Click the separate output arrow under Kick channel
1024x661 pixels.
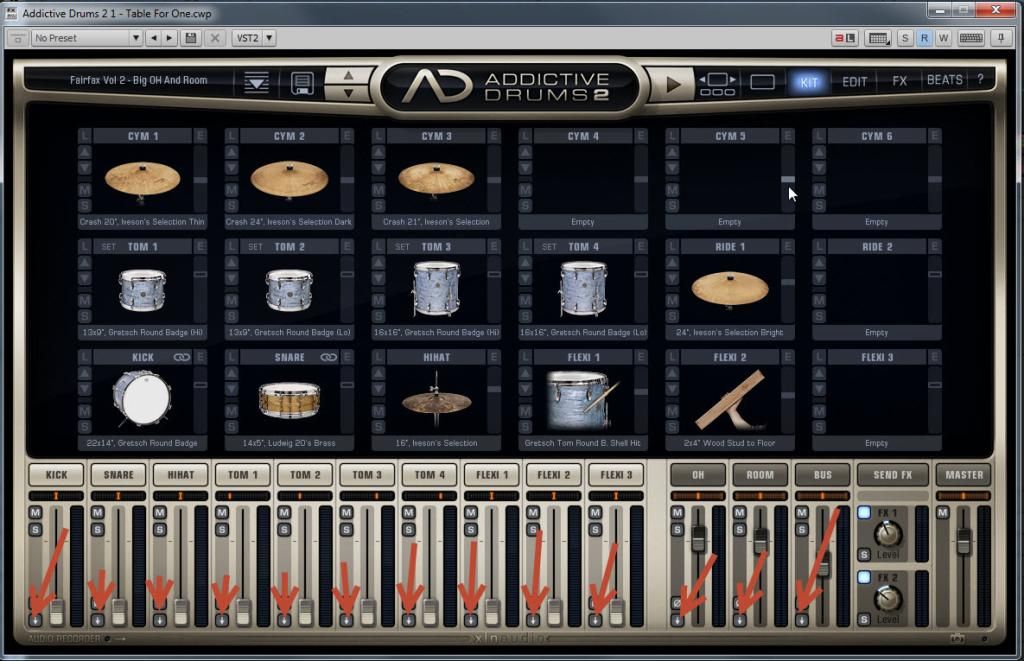35,620
